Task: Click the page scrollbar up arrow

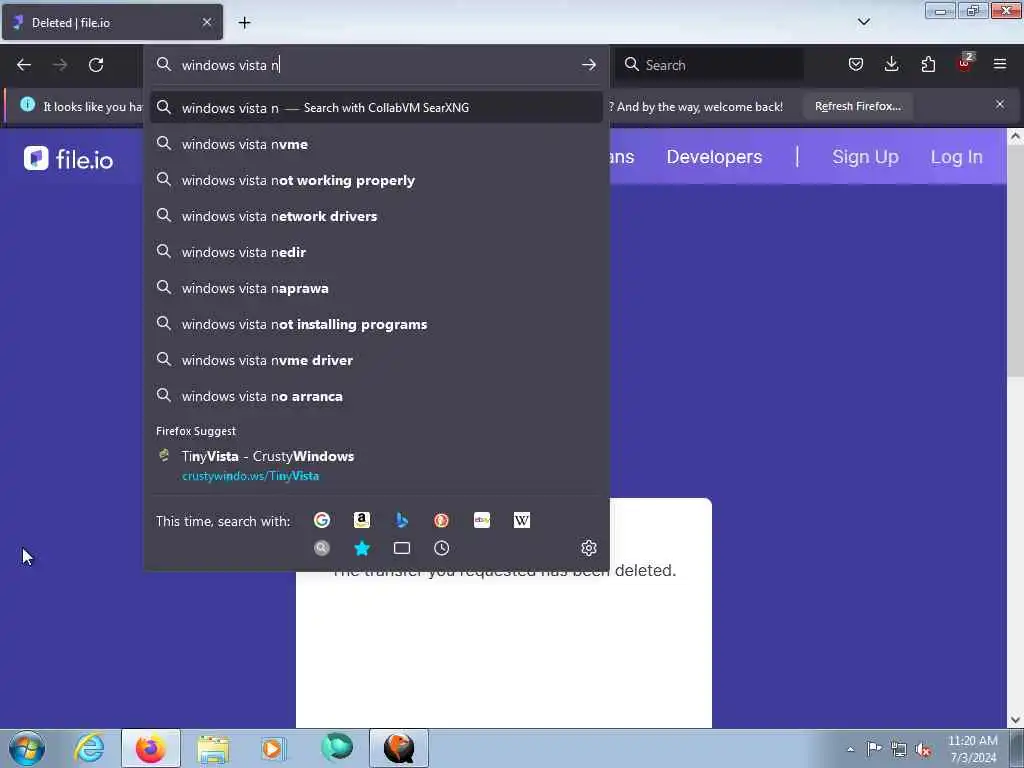Action: [1015, 136]
